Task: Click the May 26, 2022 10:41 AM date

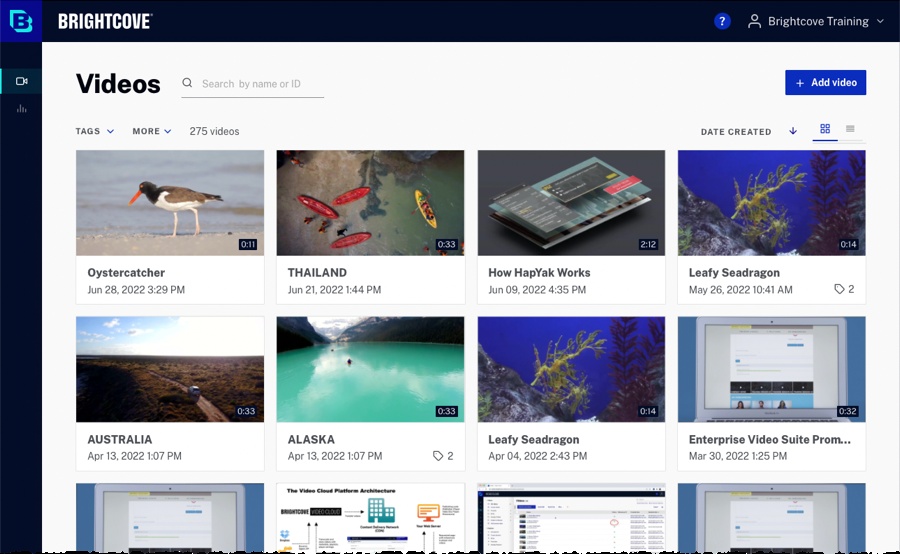Action: 740,289
